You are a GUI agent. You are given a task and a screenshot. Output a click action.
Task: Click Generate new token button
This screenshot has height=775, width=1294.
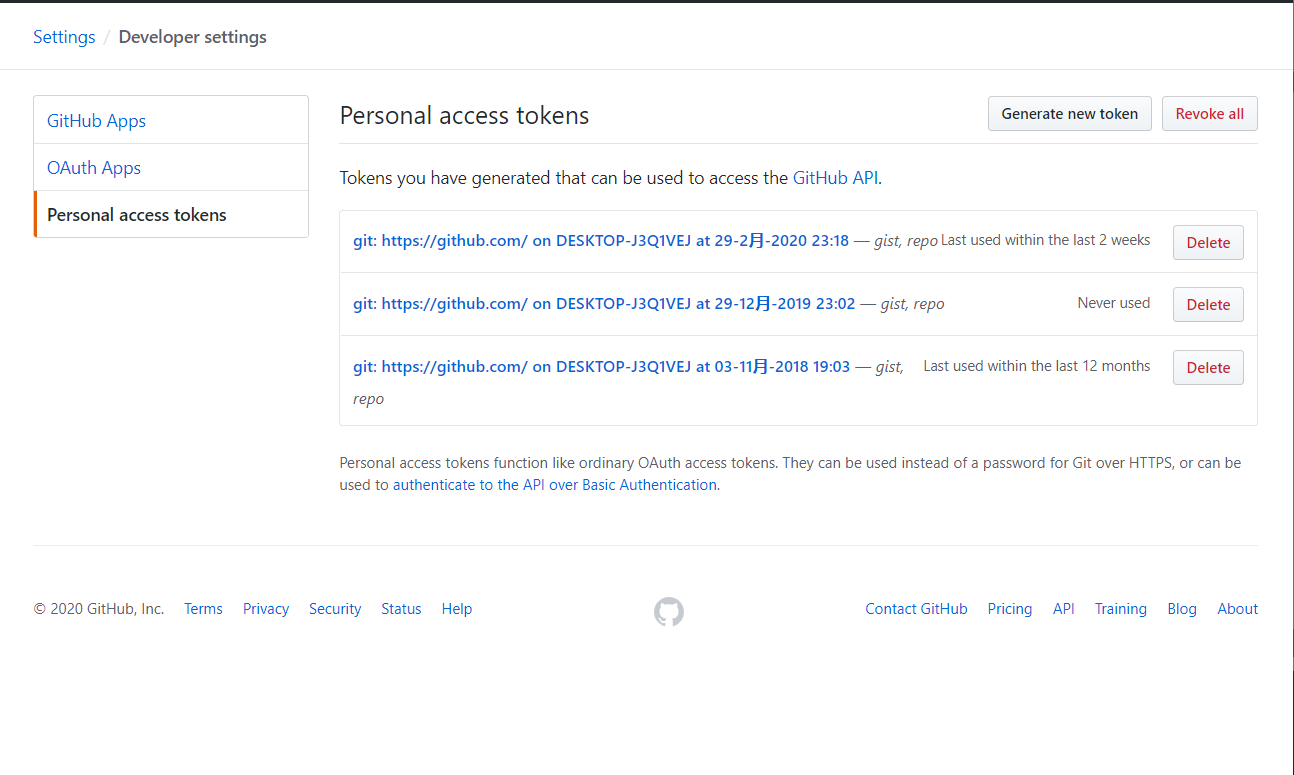click(1070, 113)
